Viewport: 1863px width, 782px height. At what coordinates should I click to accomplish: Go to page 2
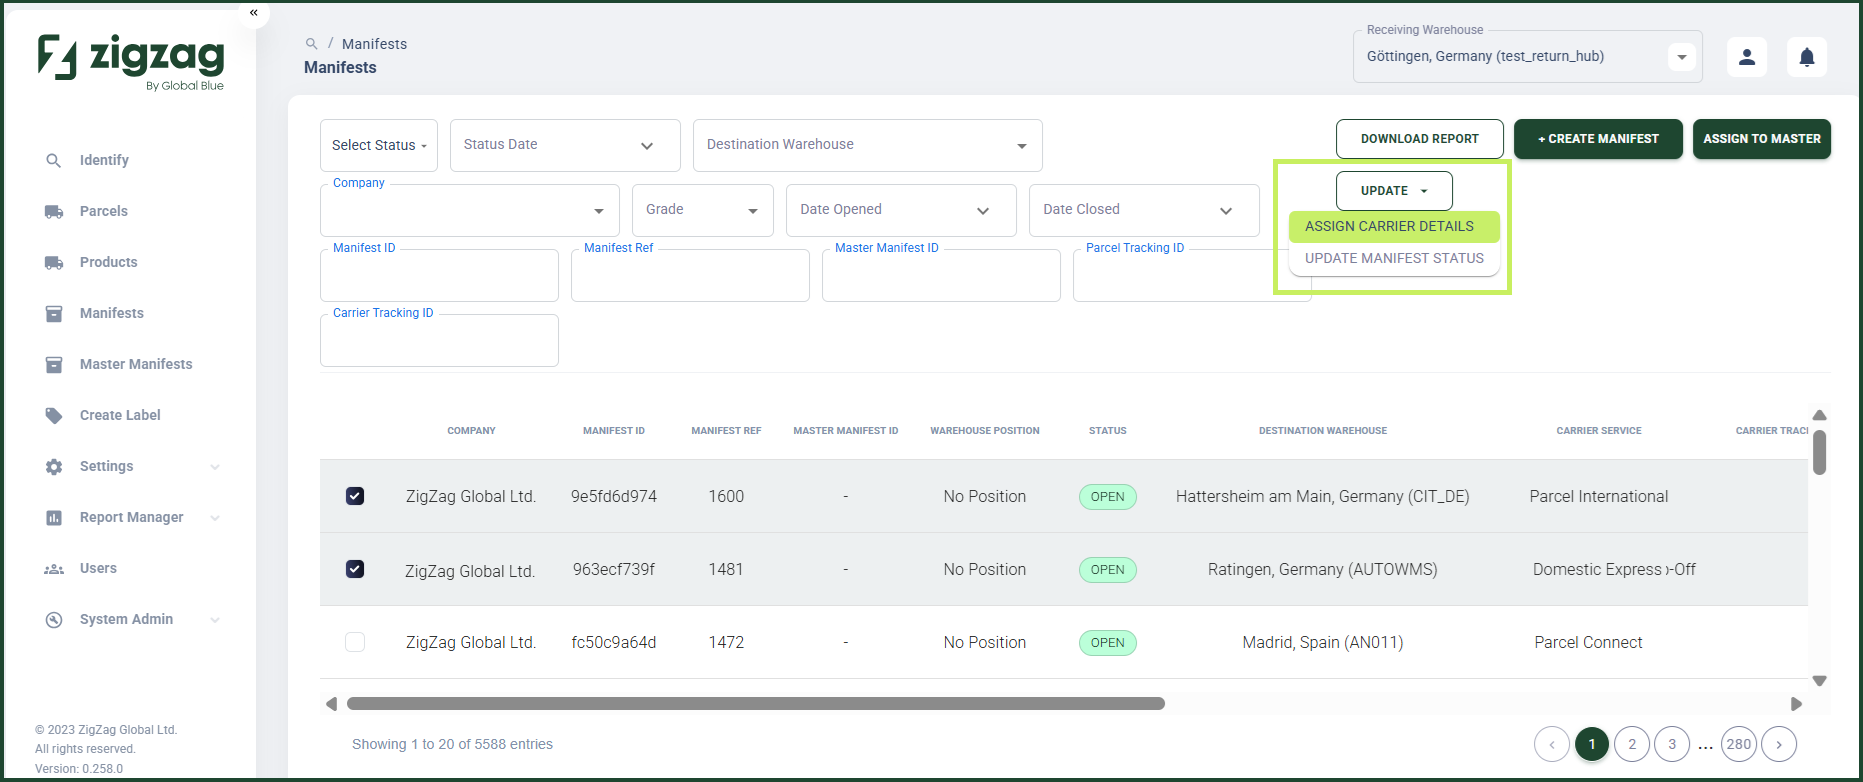point(1632,744)
